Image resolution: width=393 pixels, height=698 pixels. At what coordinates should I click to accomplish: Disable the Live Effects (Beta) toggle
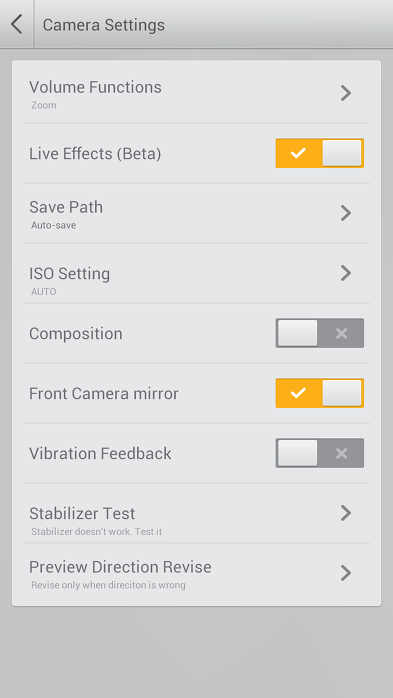click(320, 153)
